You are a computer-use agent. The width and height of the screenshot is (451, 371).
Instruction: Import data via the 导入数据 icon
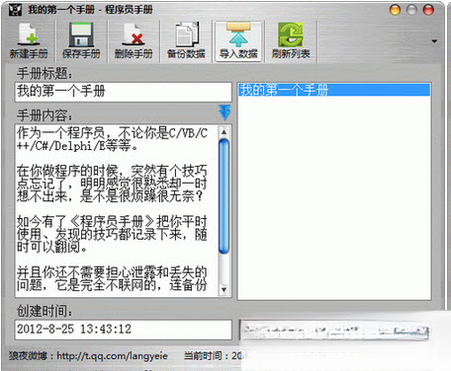(x=238, y=41)
